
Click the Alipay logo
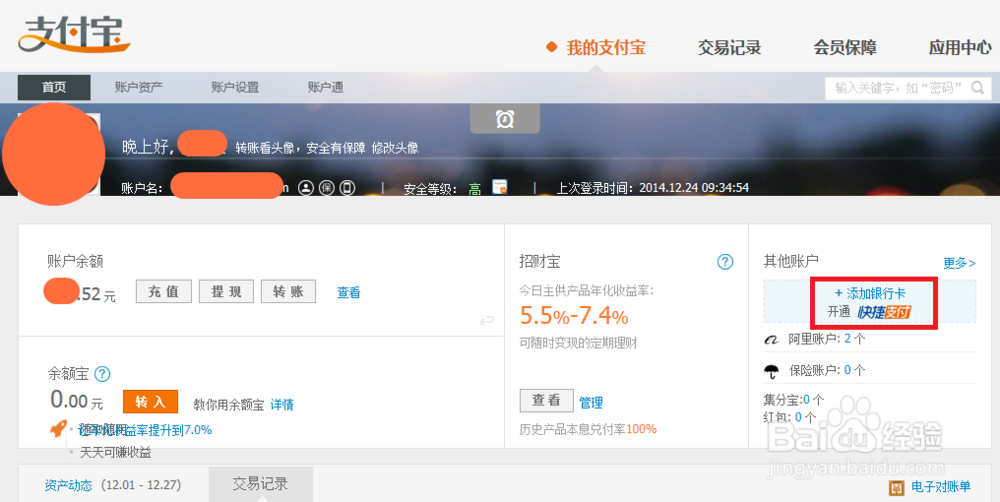[74, 36]
